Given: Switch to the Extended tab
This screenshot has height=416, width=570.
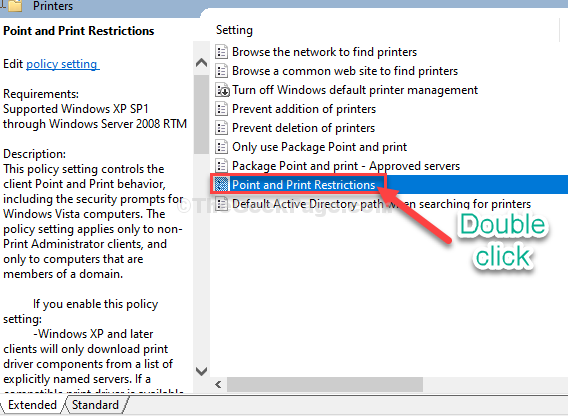Looking at the screenshot, I should pos(32,405).
